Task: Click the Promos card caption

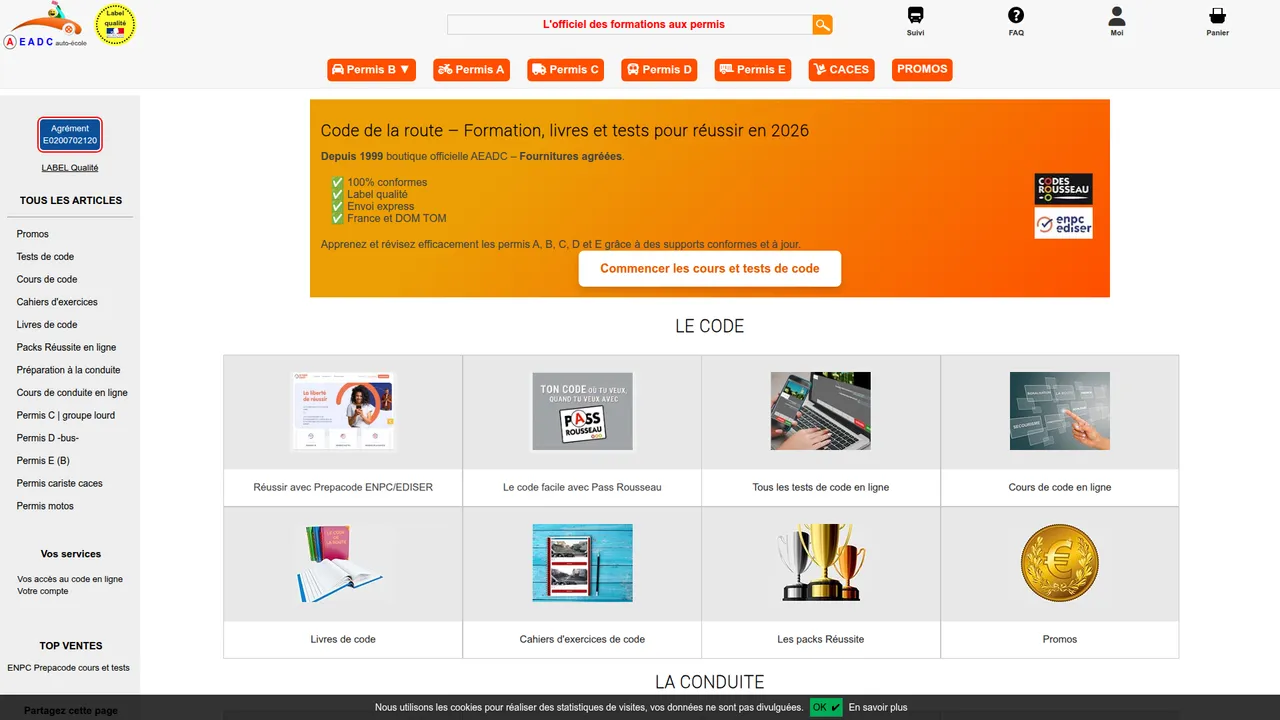Action: (1060, 639)
